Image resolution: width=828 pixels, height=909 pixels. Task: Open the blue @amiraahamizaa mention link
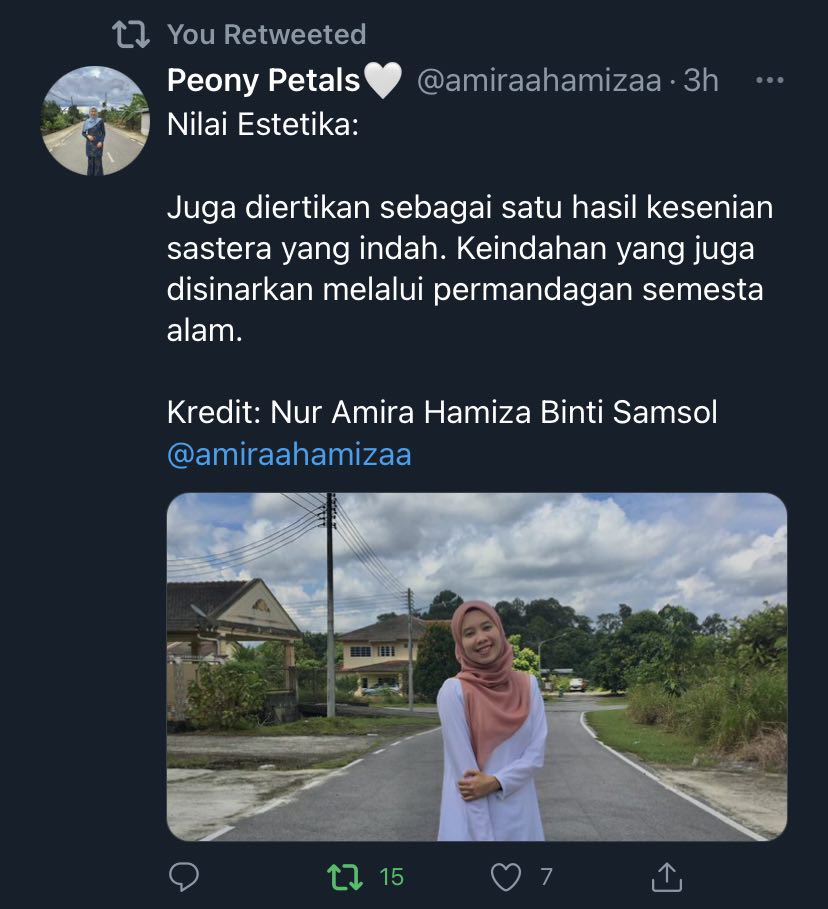(289, 454)
